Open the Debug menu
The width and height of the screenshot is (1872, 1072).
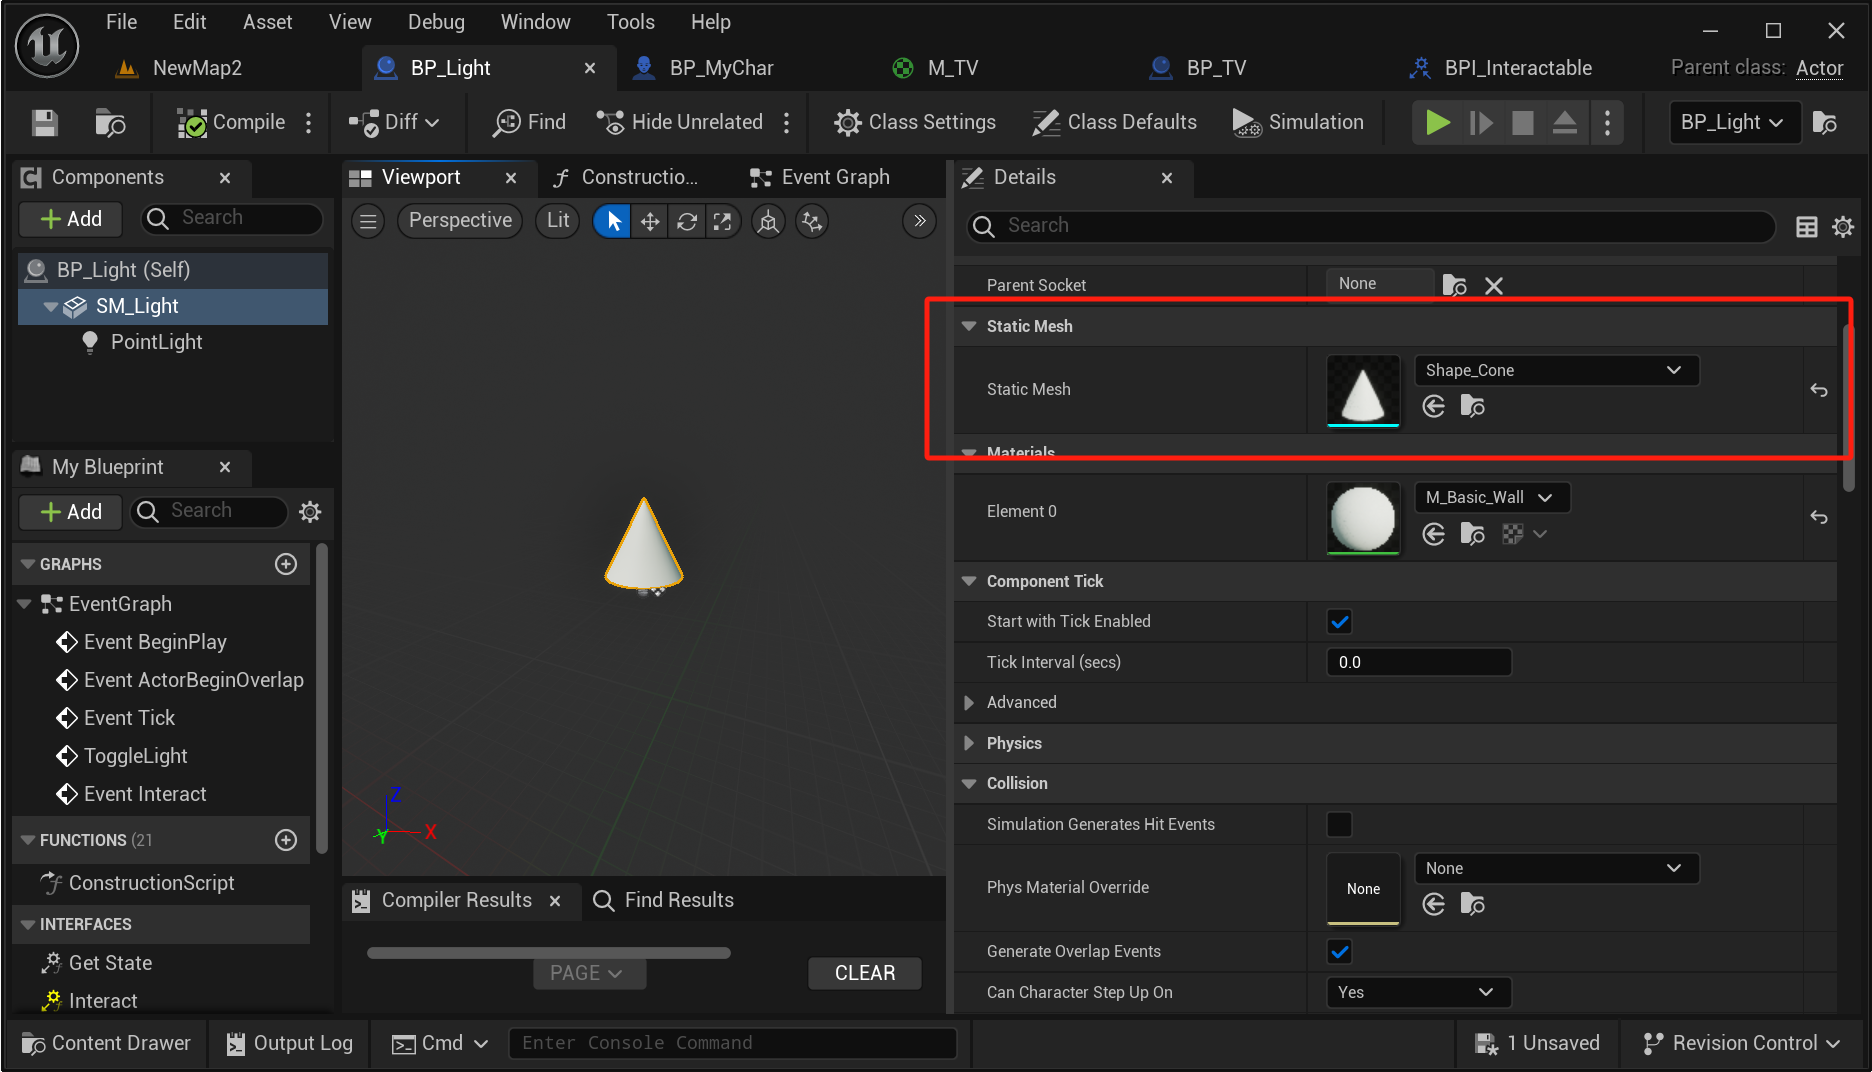click(x=436, y=22)
